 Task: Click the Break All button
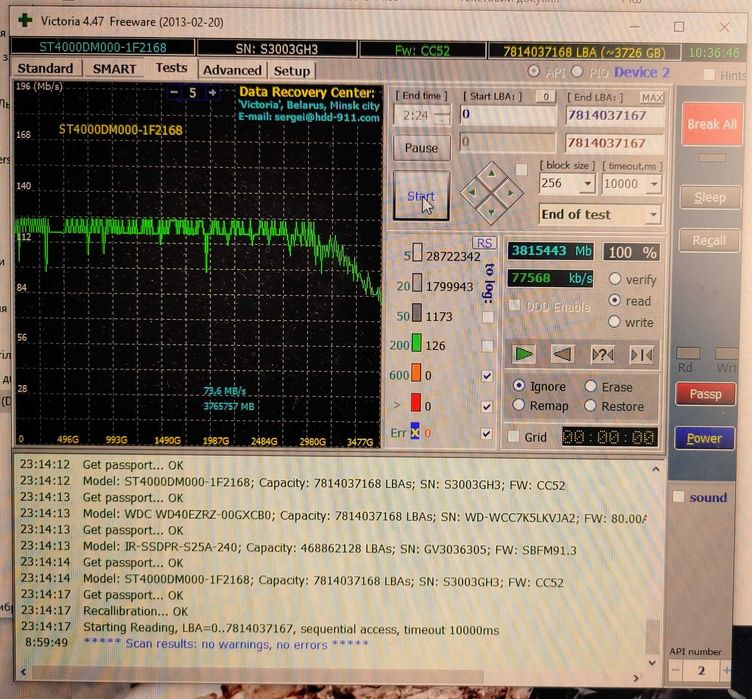(712, 124)
